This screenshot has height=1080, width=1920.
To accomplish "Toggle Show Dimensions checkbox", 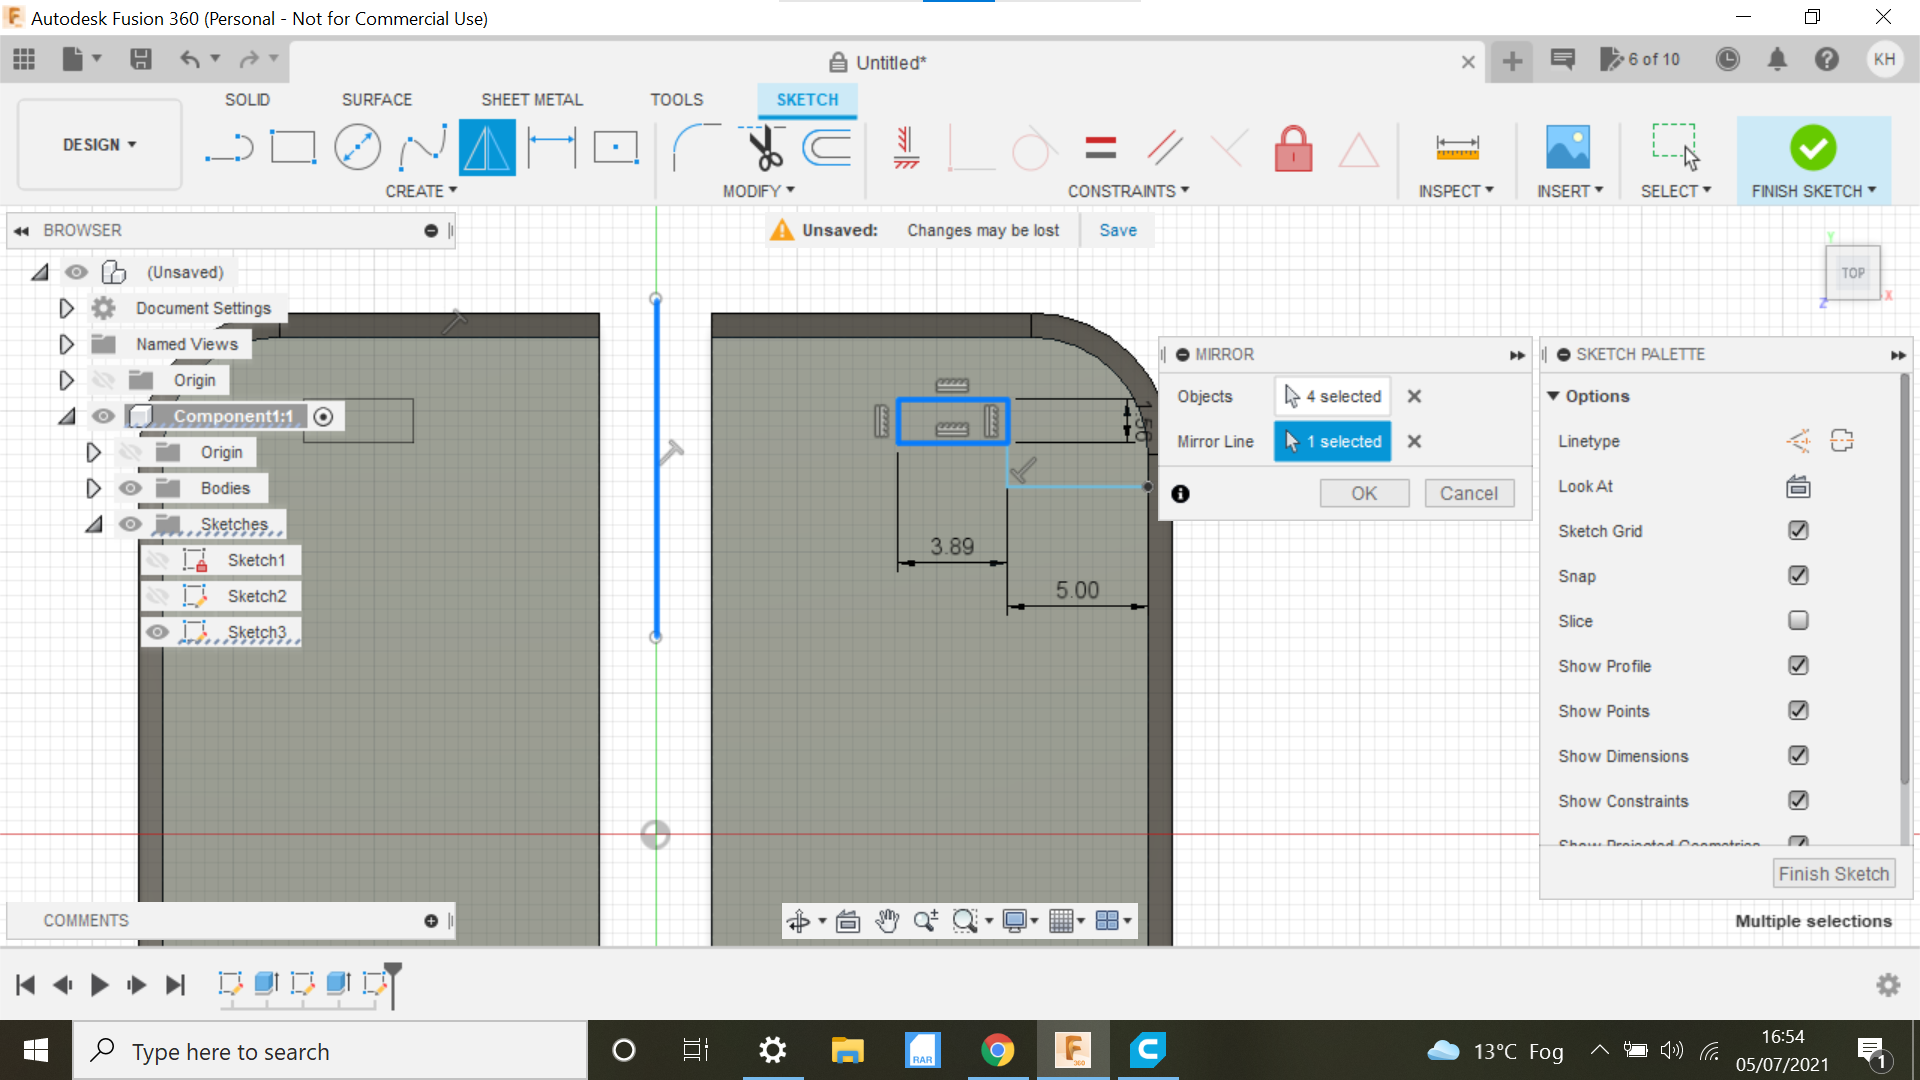I will pyautogui.click(x=1799, y=756).
